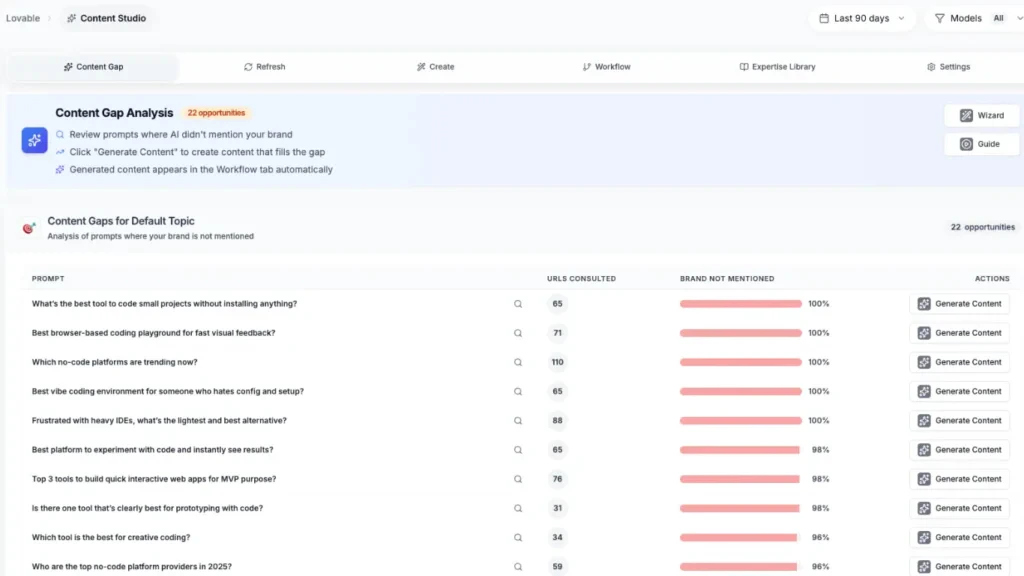Generate Content for 'no-code platforms trending' prompt

coord(959,362)
